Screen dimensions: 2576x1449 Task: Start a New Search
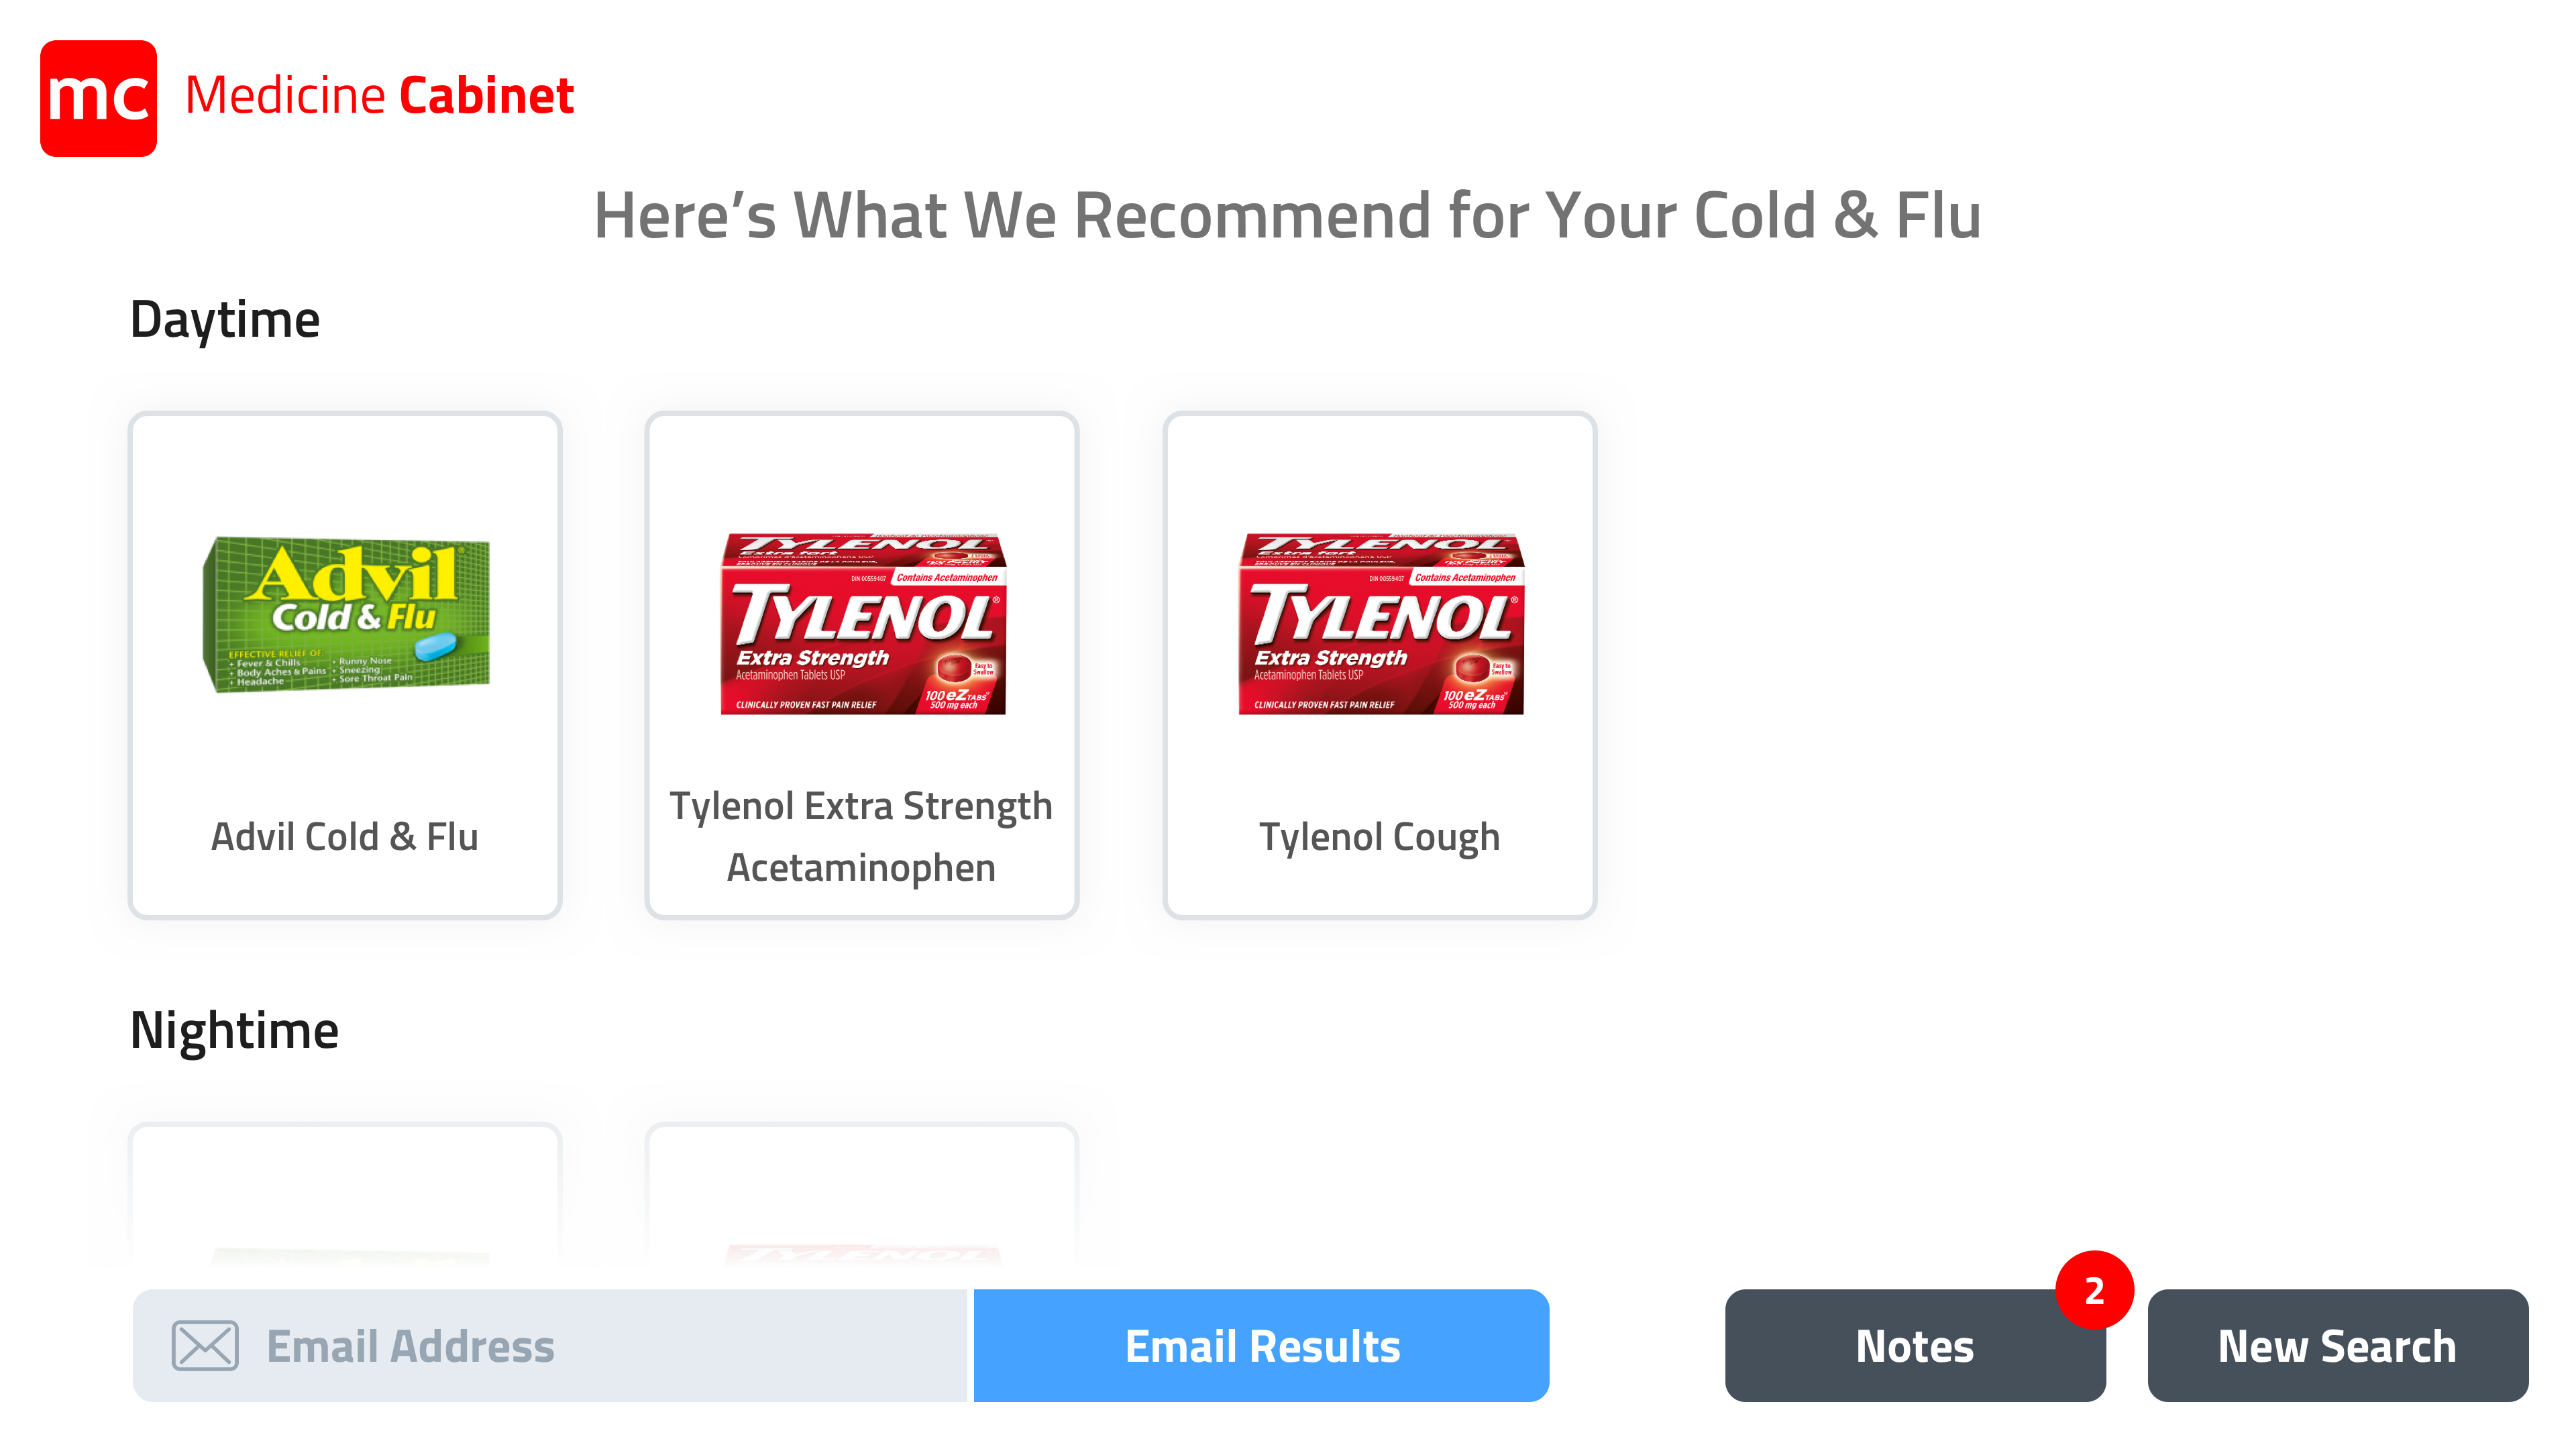tap(2338, 1345)
